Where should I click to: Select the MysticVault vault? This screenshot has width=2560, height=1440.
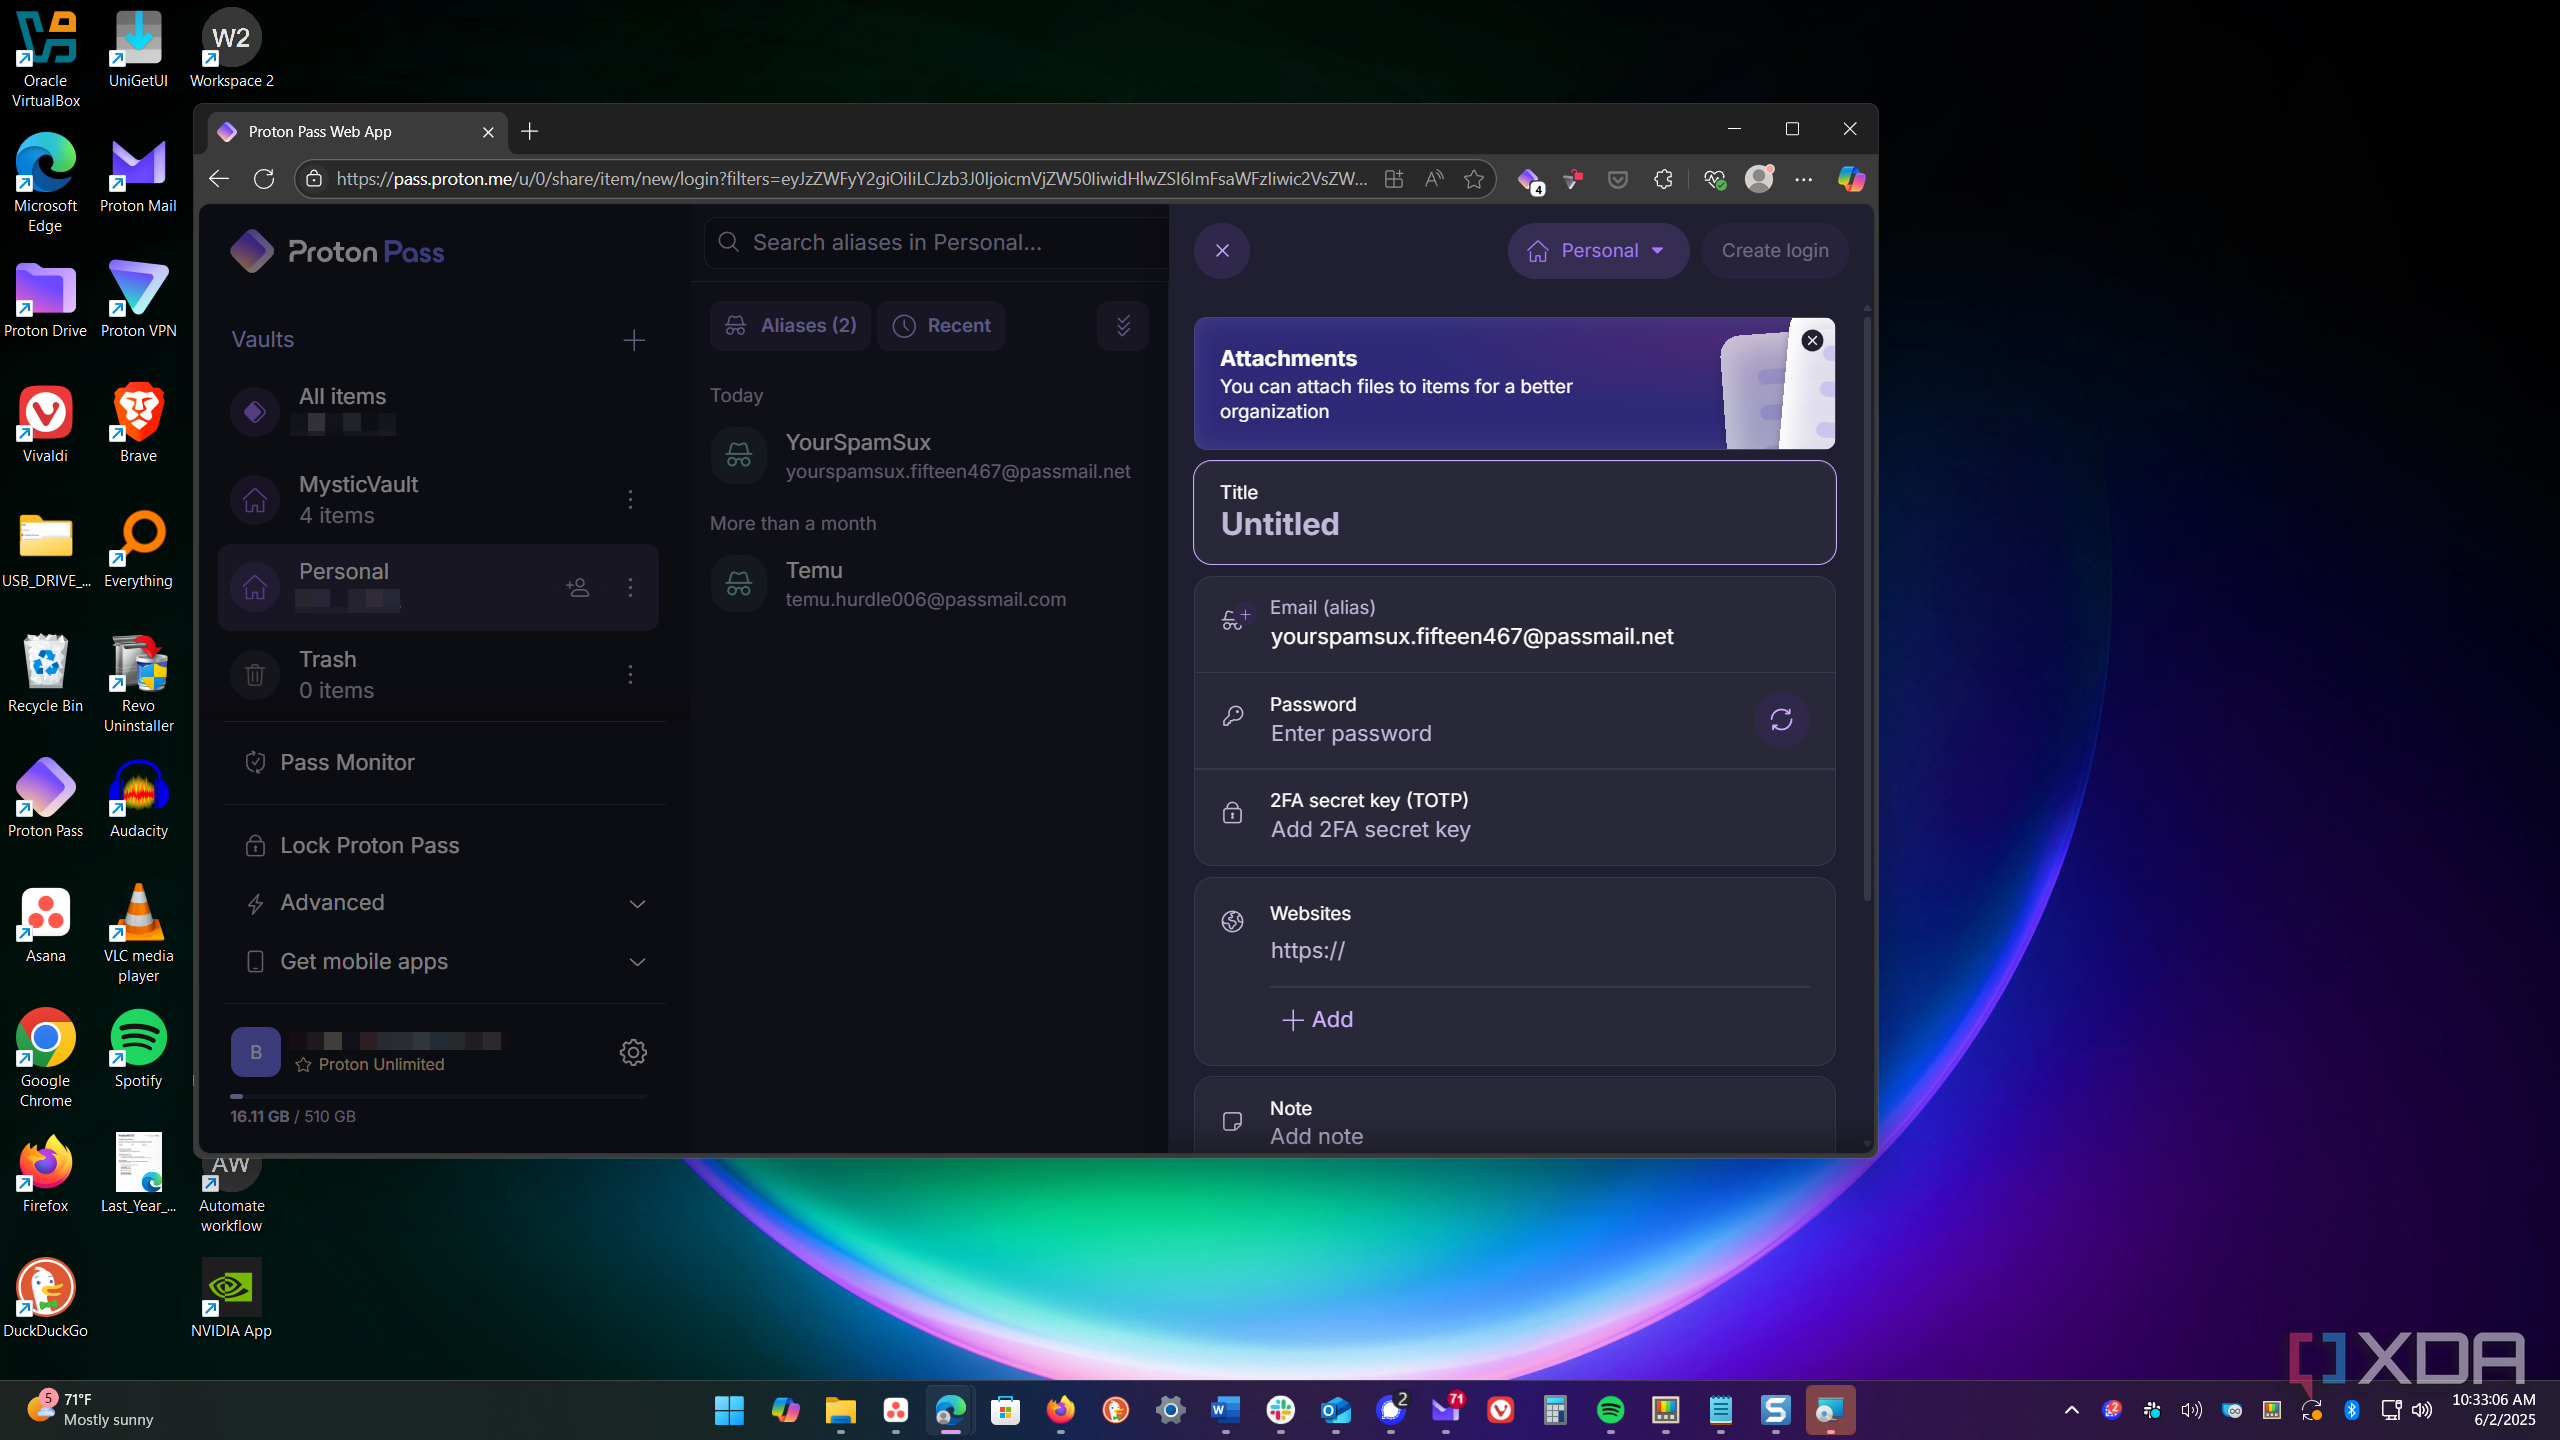click(438, 499)
